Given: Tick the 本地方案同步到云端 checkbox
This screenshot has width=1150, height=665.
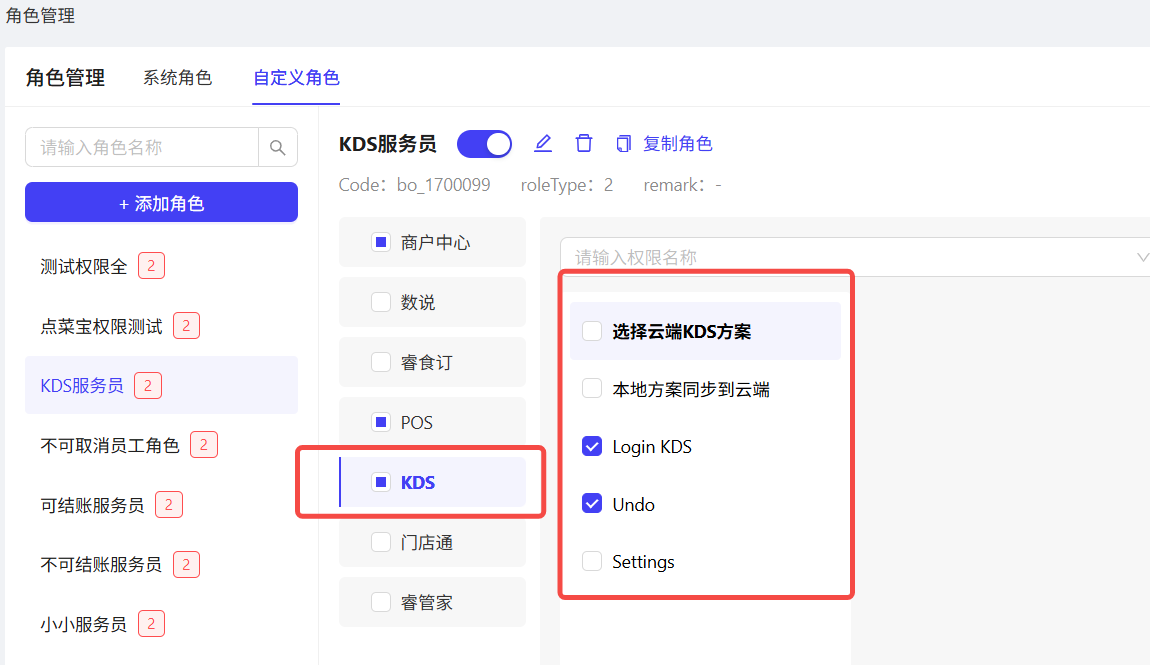Looking at the screenshot, I should 592,389.
